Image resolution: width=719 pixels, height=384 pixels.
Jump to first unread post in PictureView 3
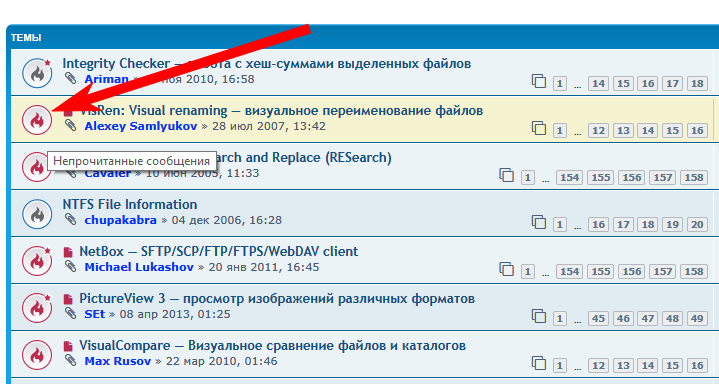[x=68, y=299]
